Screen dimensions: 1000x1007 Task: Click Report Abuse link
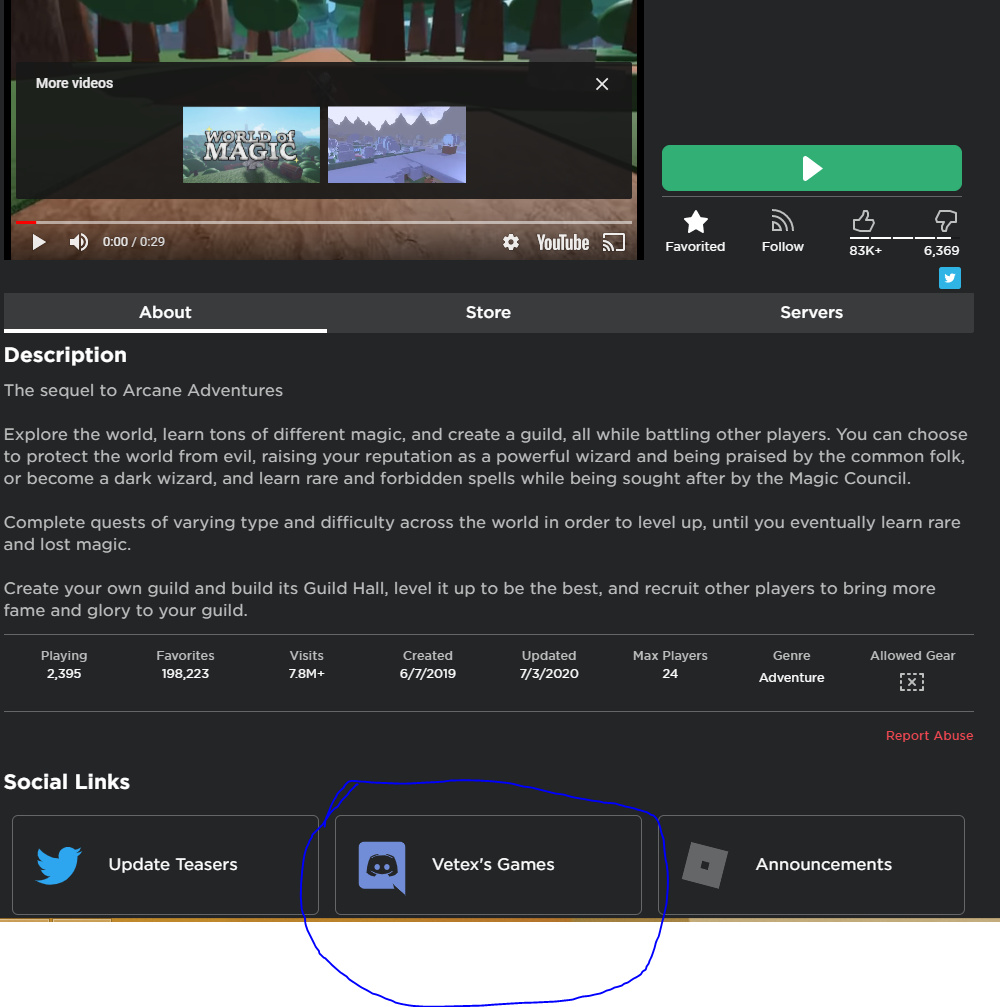point(929,736)
